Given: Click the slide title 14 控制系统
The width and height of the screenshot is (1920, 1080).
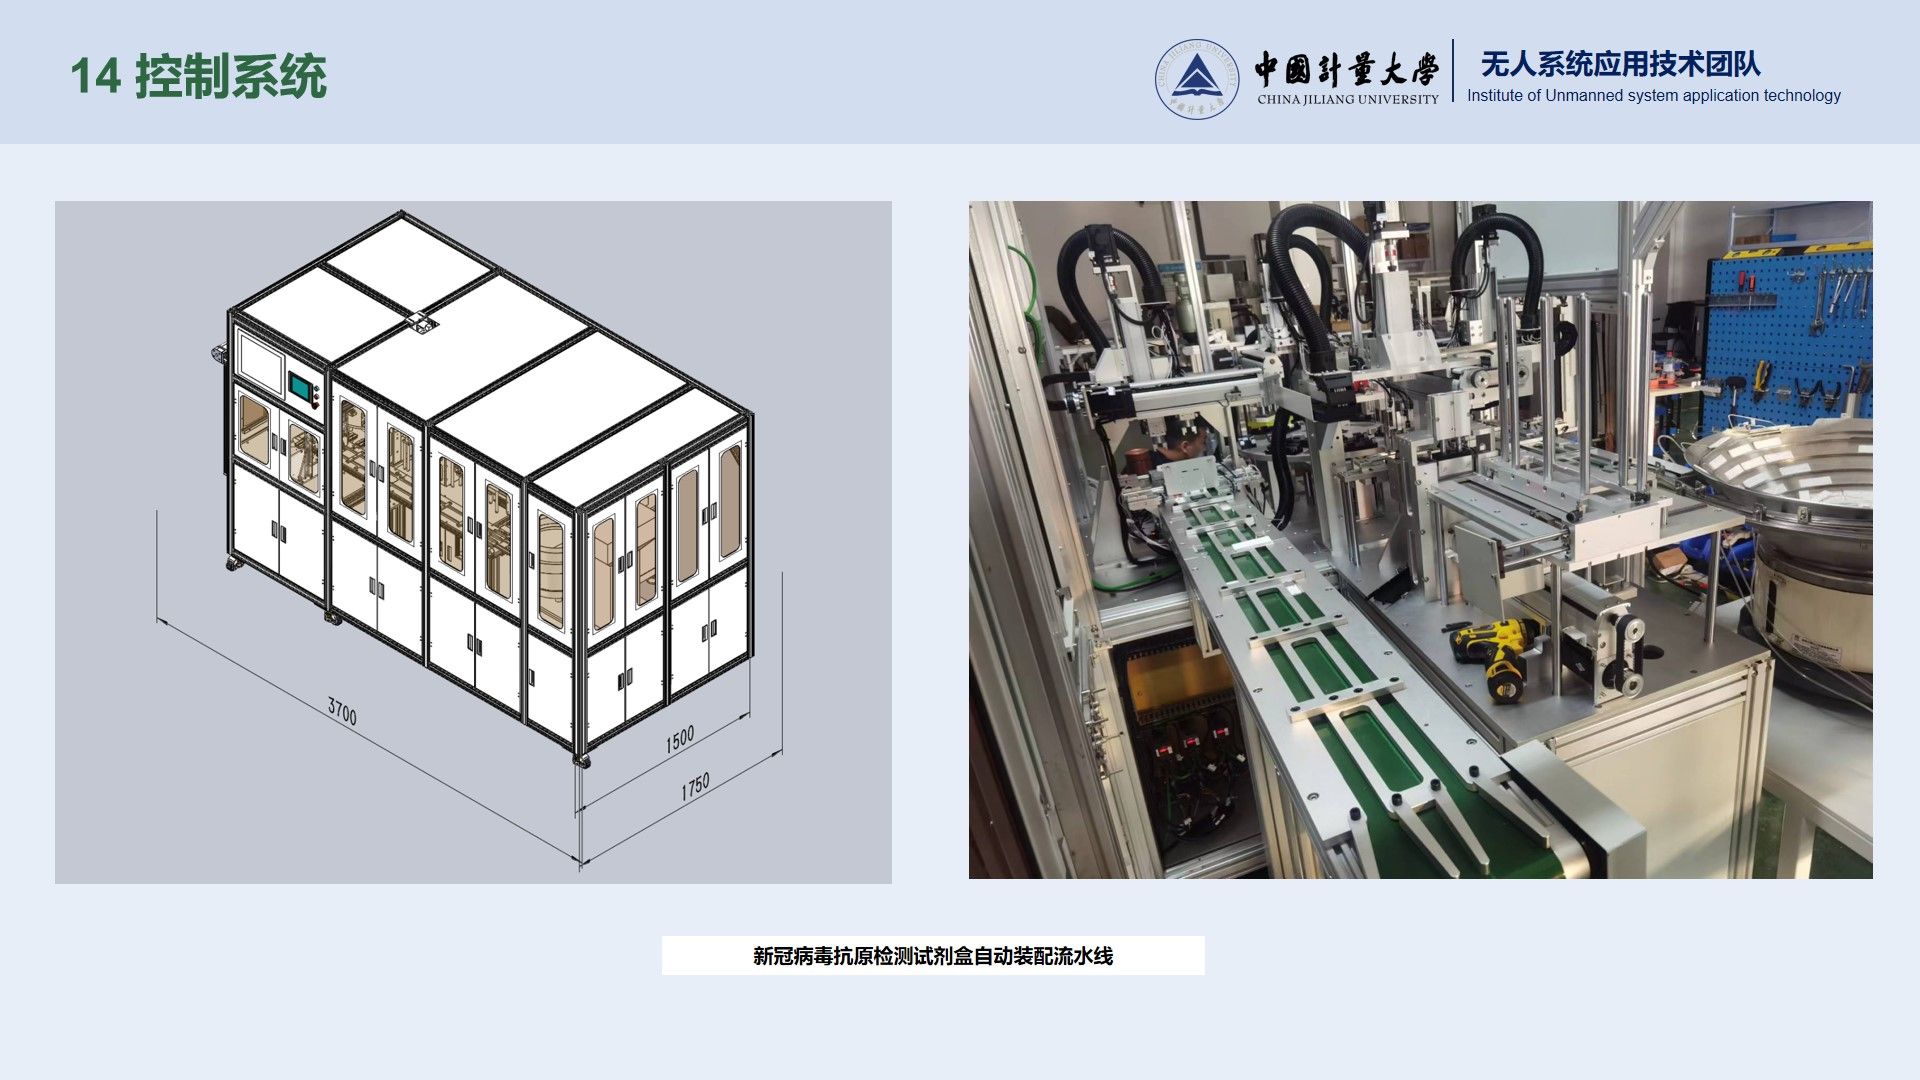Looking at the screenshot, I should tap(198, 77).
